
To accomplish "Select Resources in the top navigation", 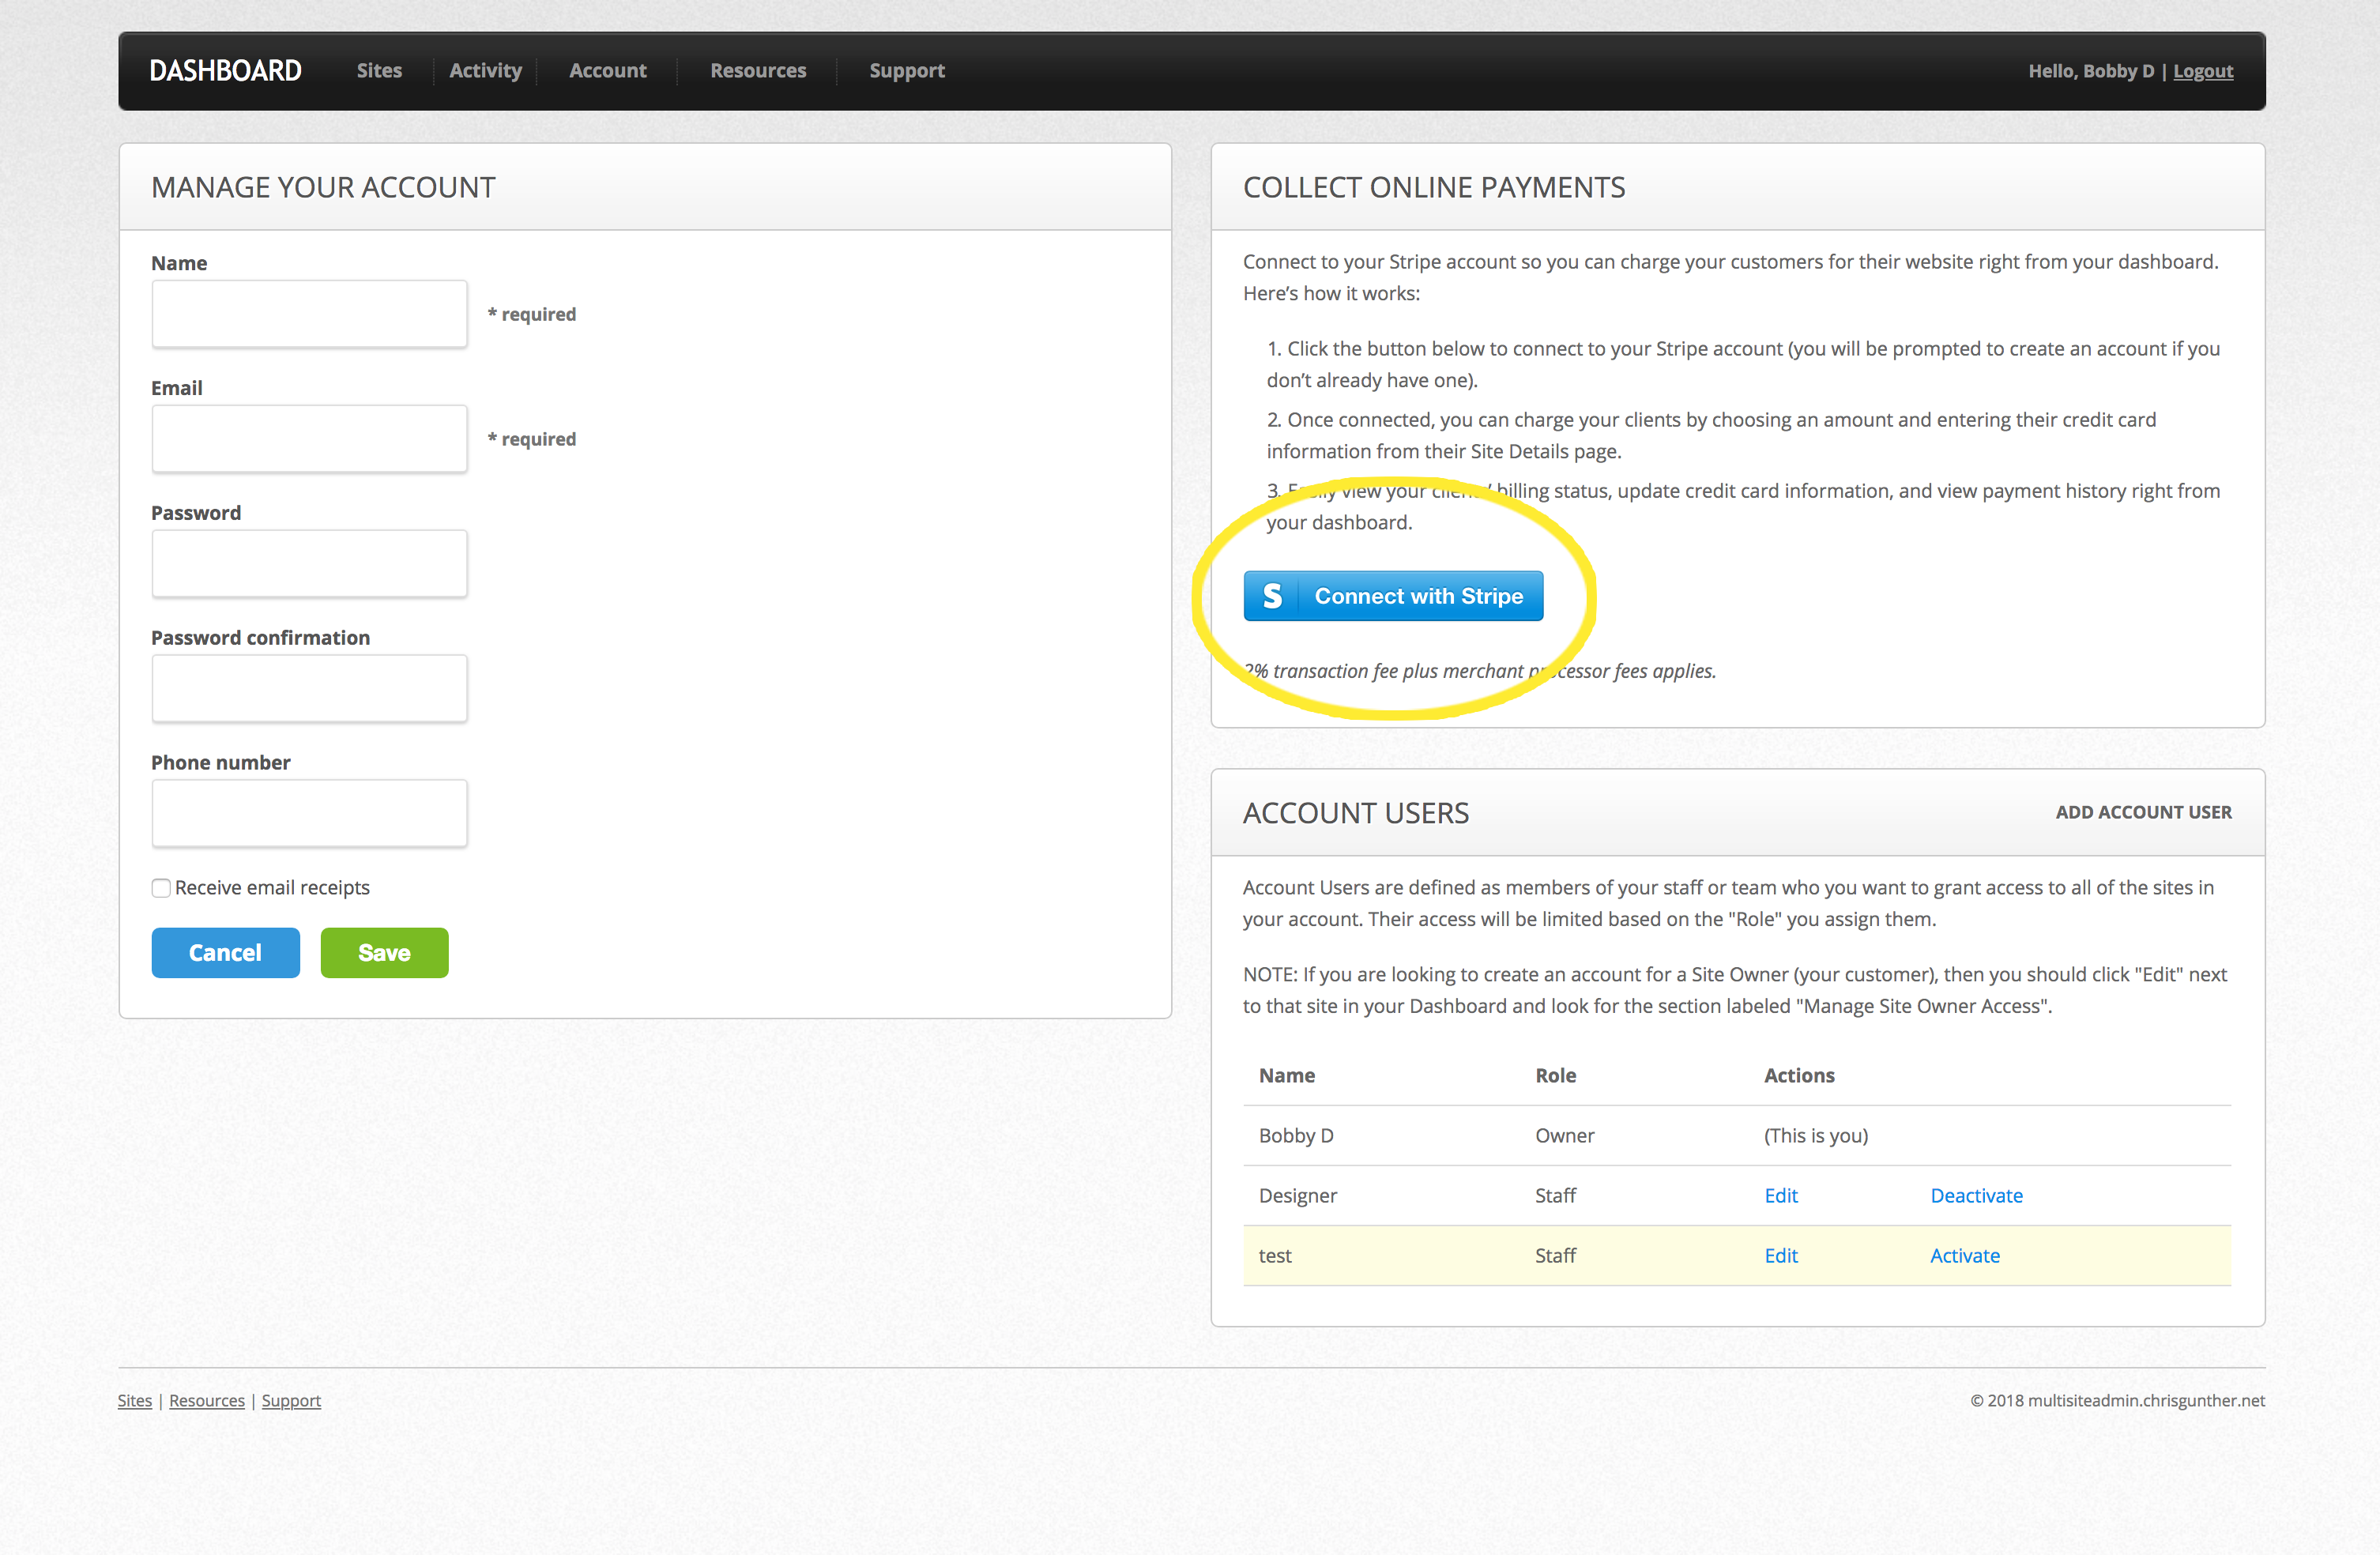I will pos(758,71).
